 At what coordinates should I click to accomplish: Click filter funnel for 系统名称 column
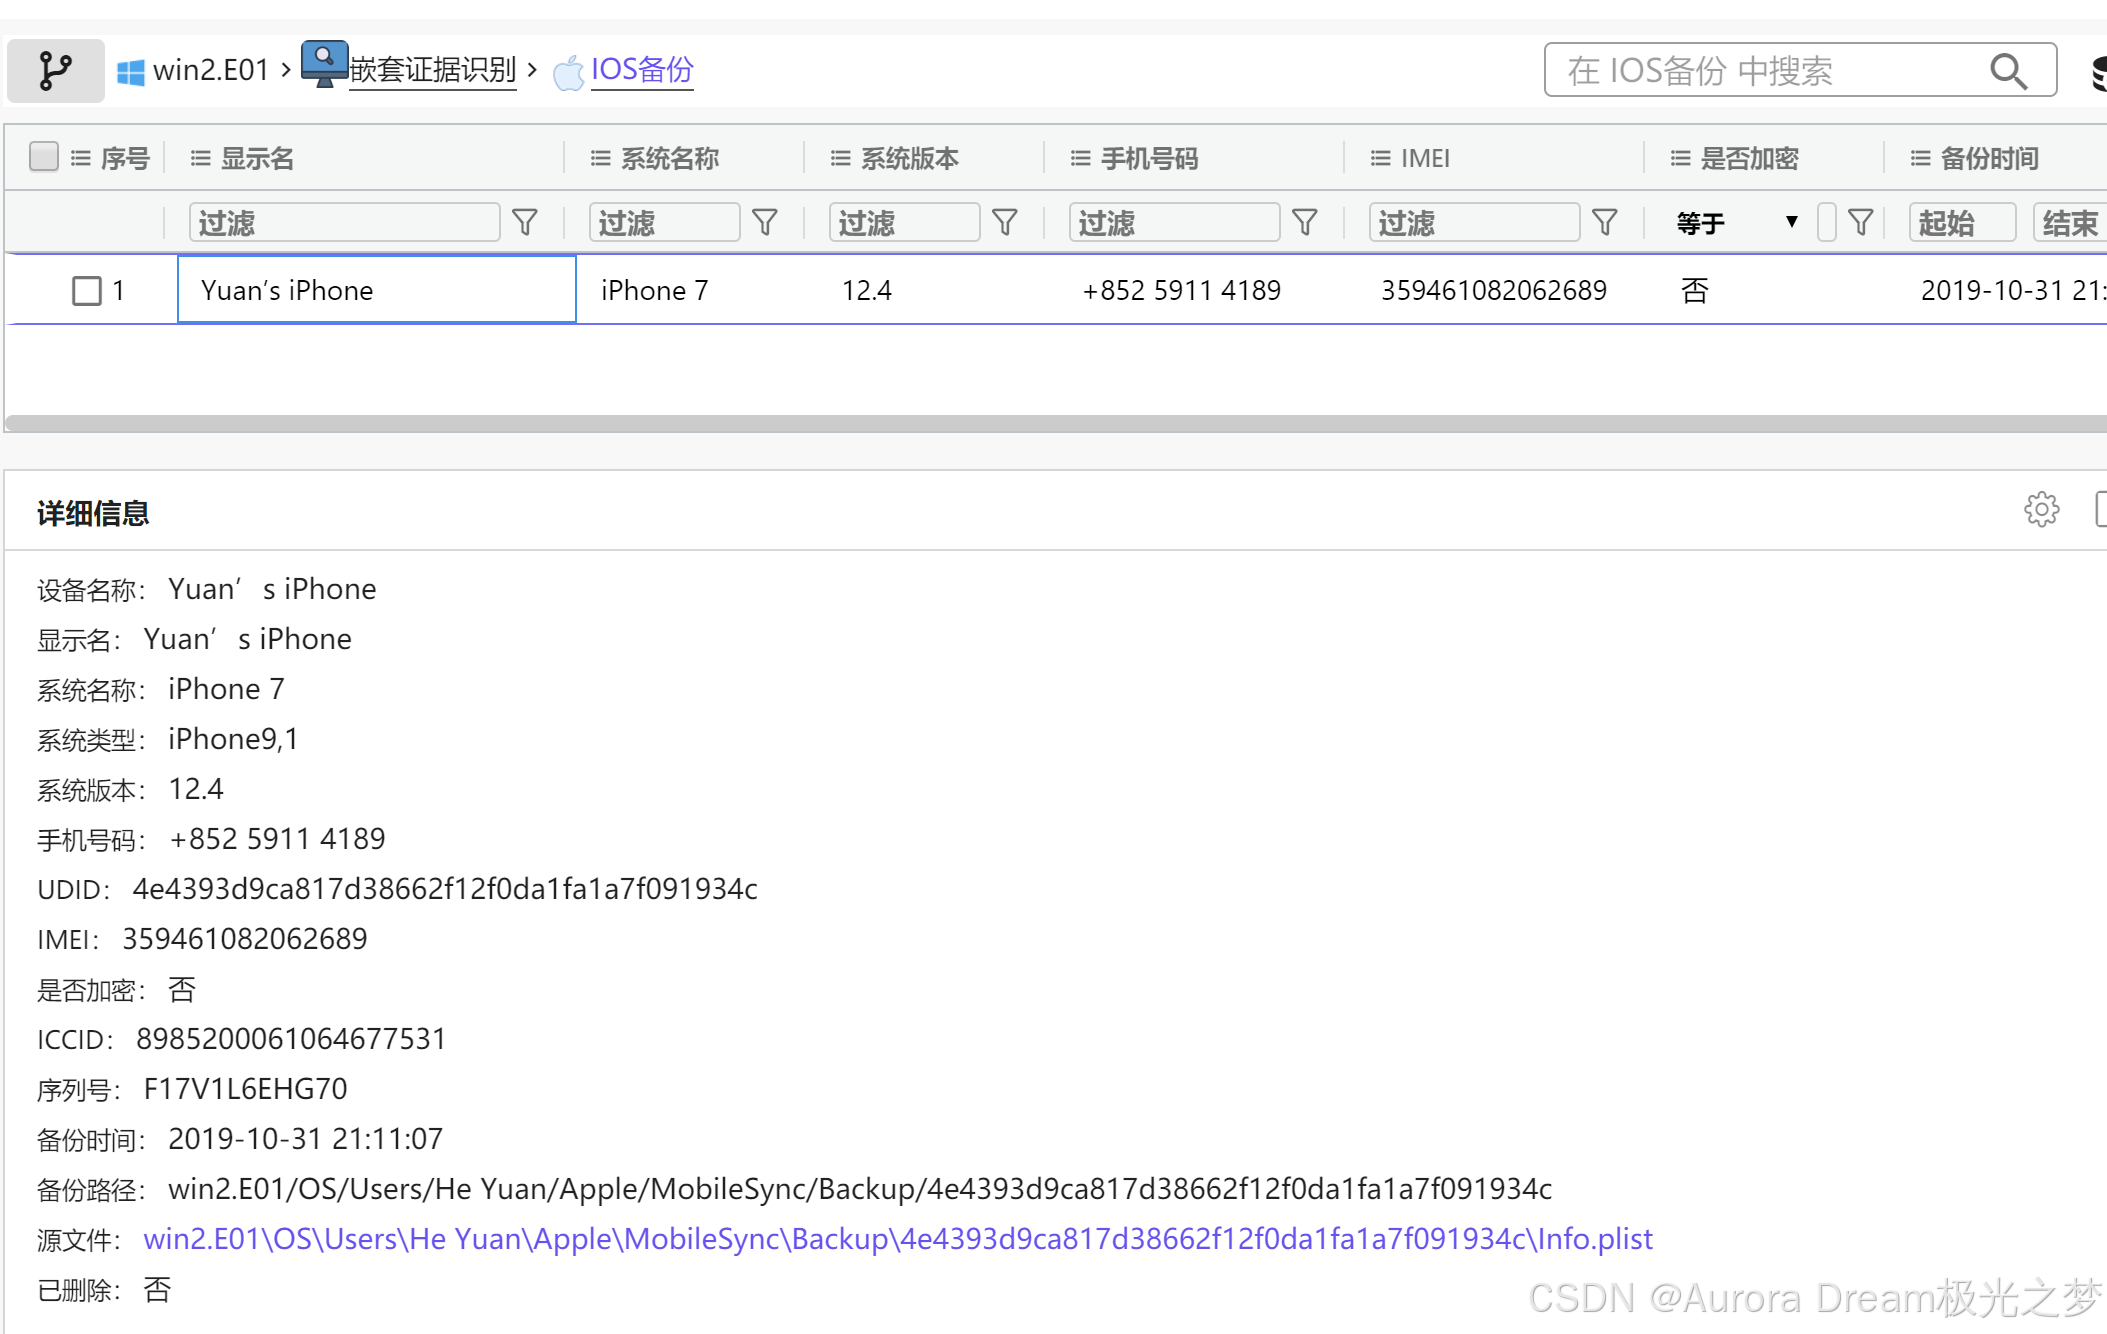tap(765, 222)
